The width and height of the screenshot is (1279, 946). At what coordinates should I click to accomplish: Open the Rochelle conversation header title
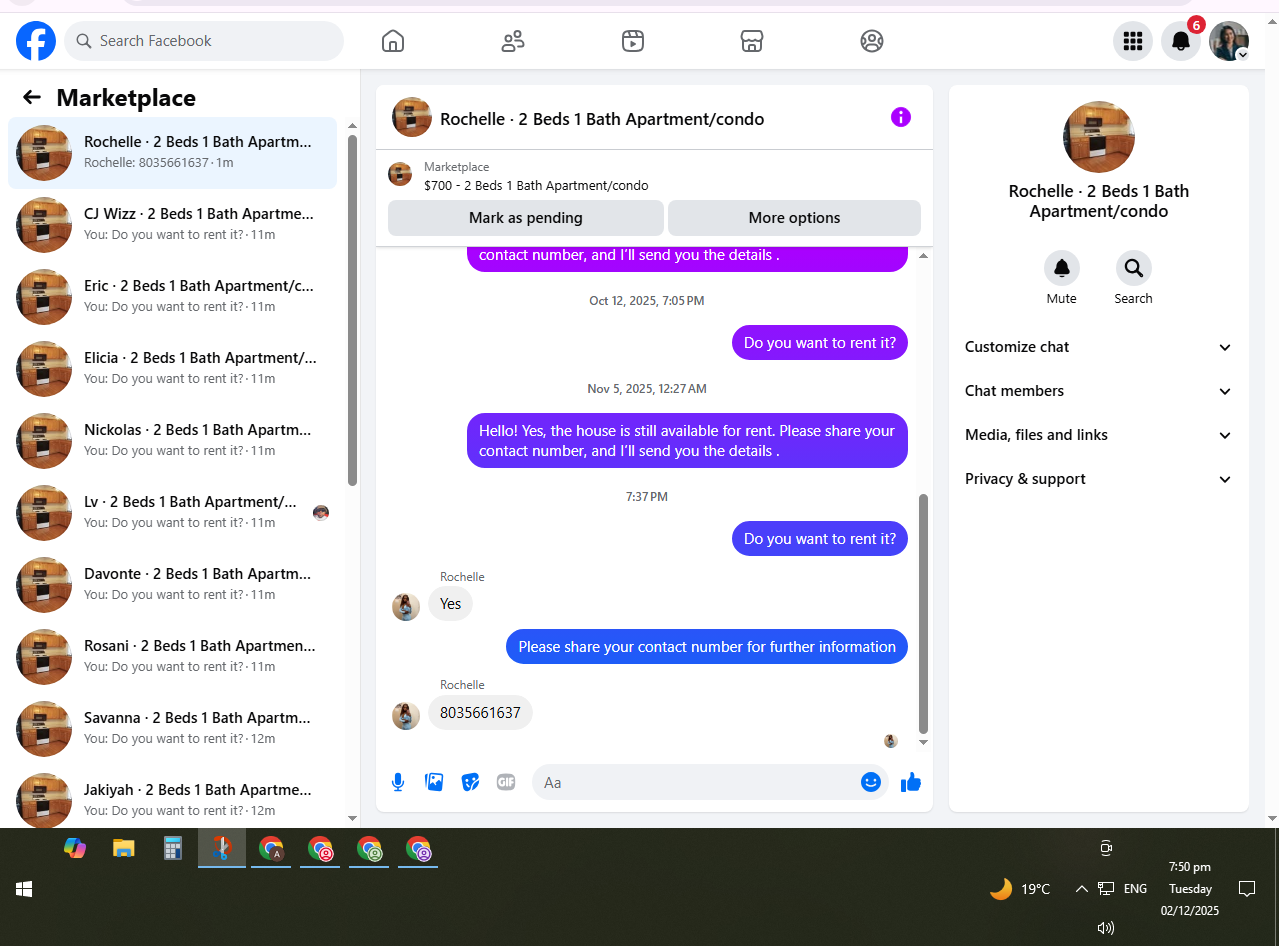(602, 119)
